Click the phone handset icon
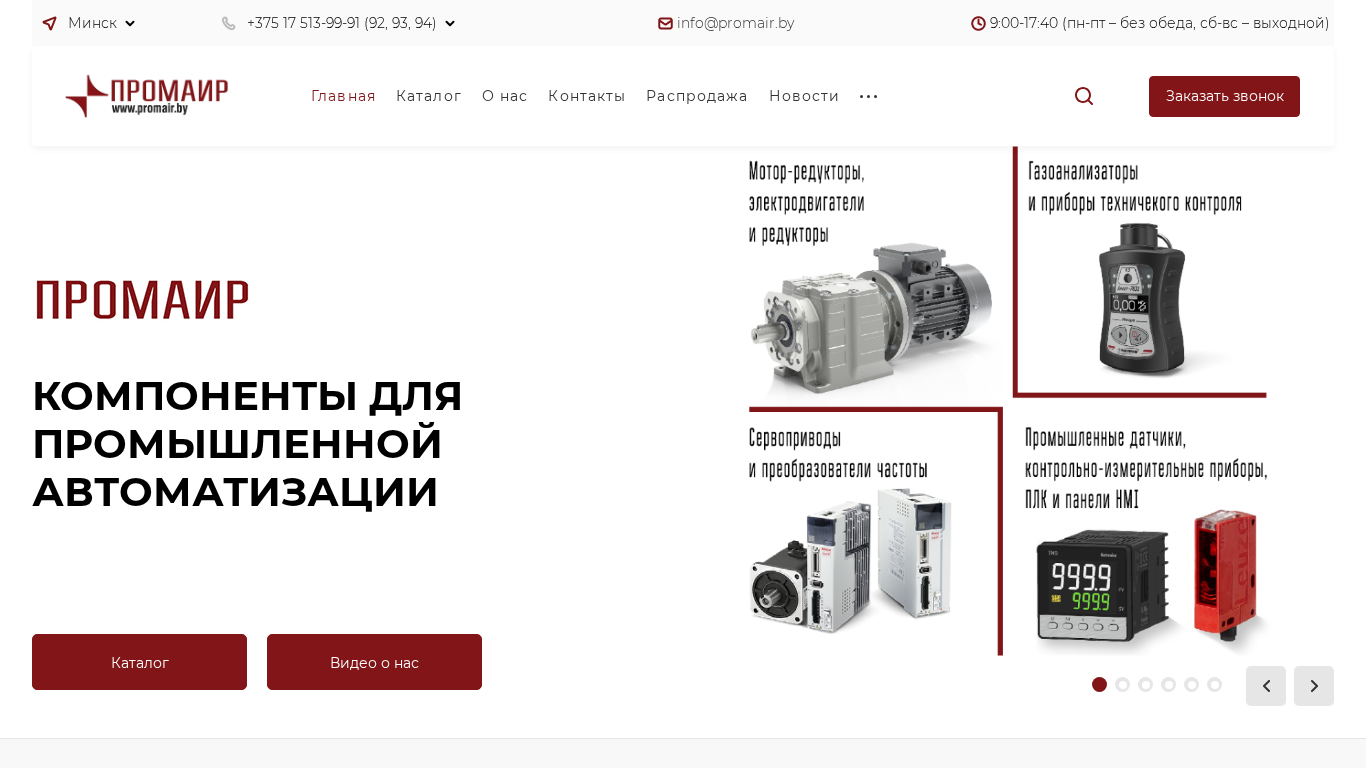Image resolution: width=1366 pixels, height=768 pixels. tap(229, 23)
